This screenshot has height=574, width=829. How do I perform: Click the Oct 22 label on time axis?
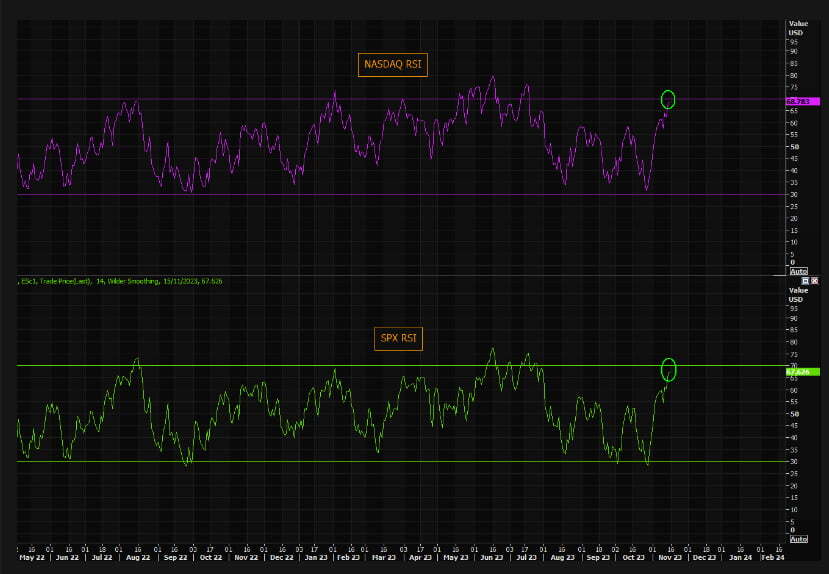pyautogui.click(x=210, y=558)
